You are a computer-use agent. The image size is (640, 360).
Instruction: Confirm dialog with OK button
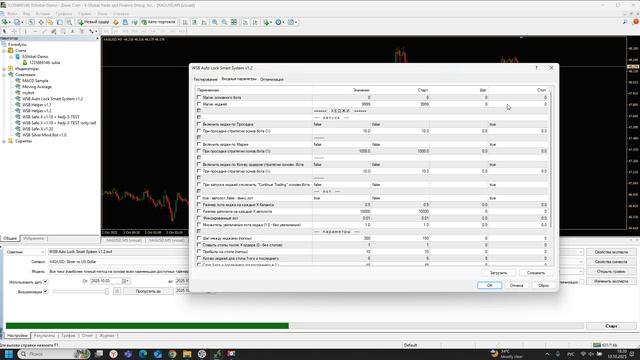tap(489, 285)
